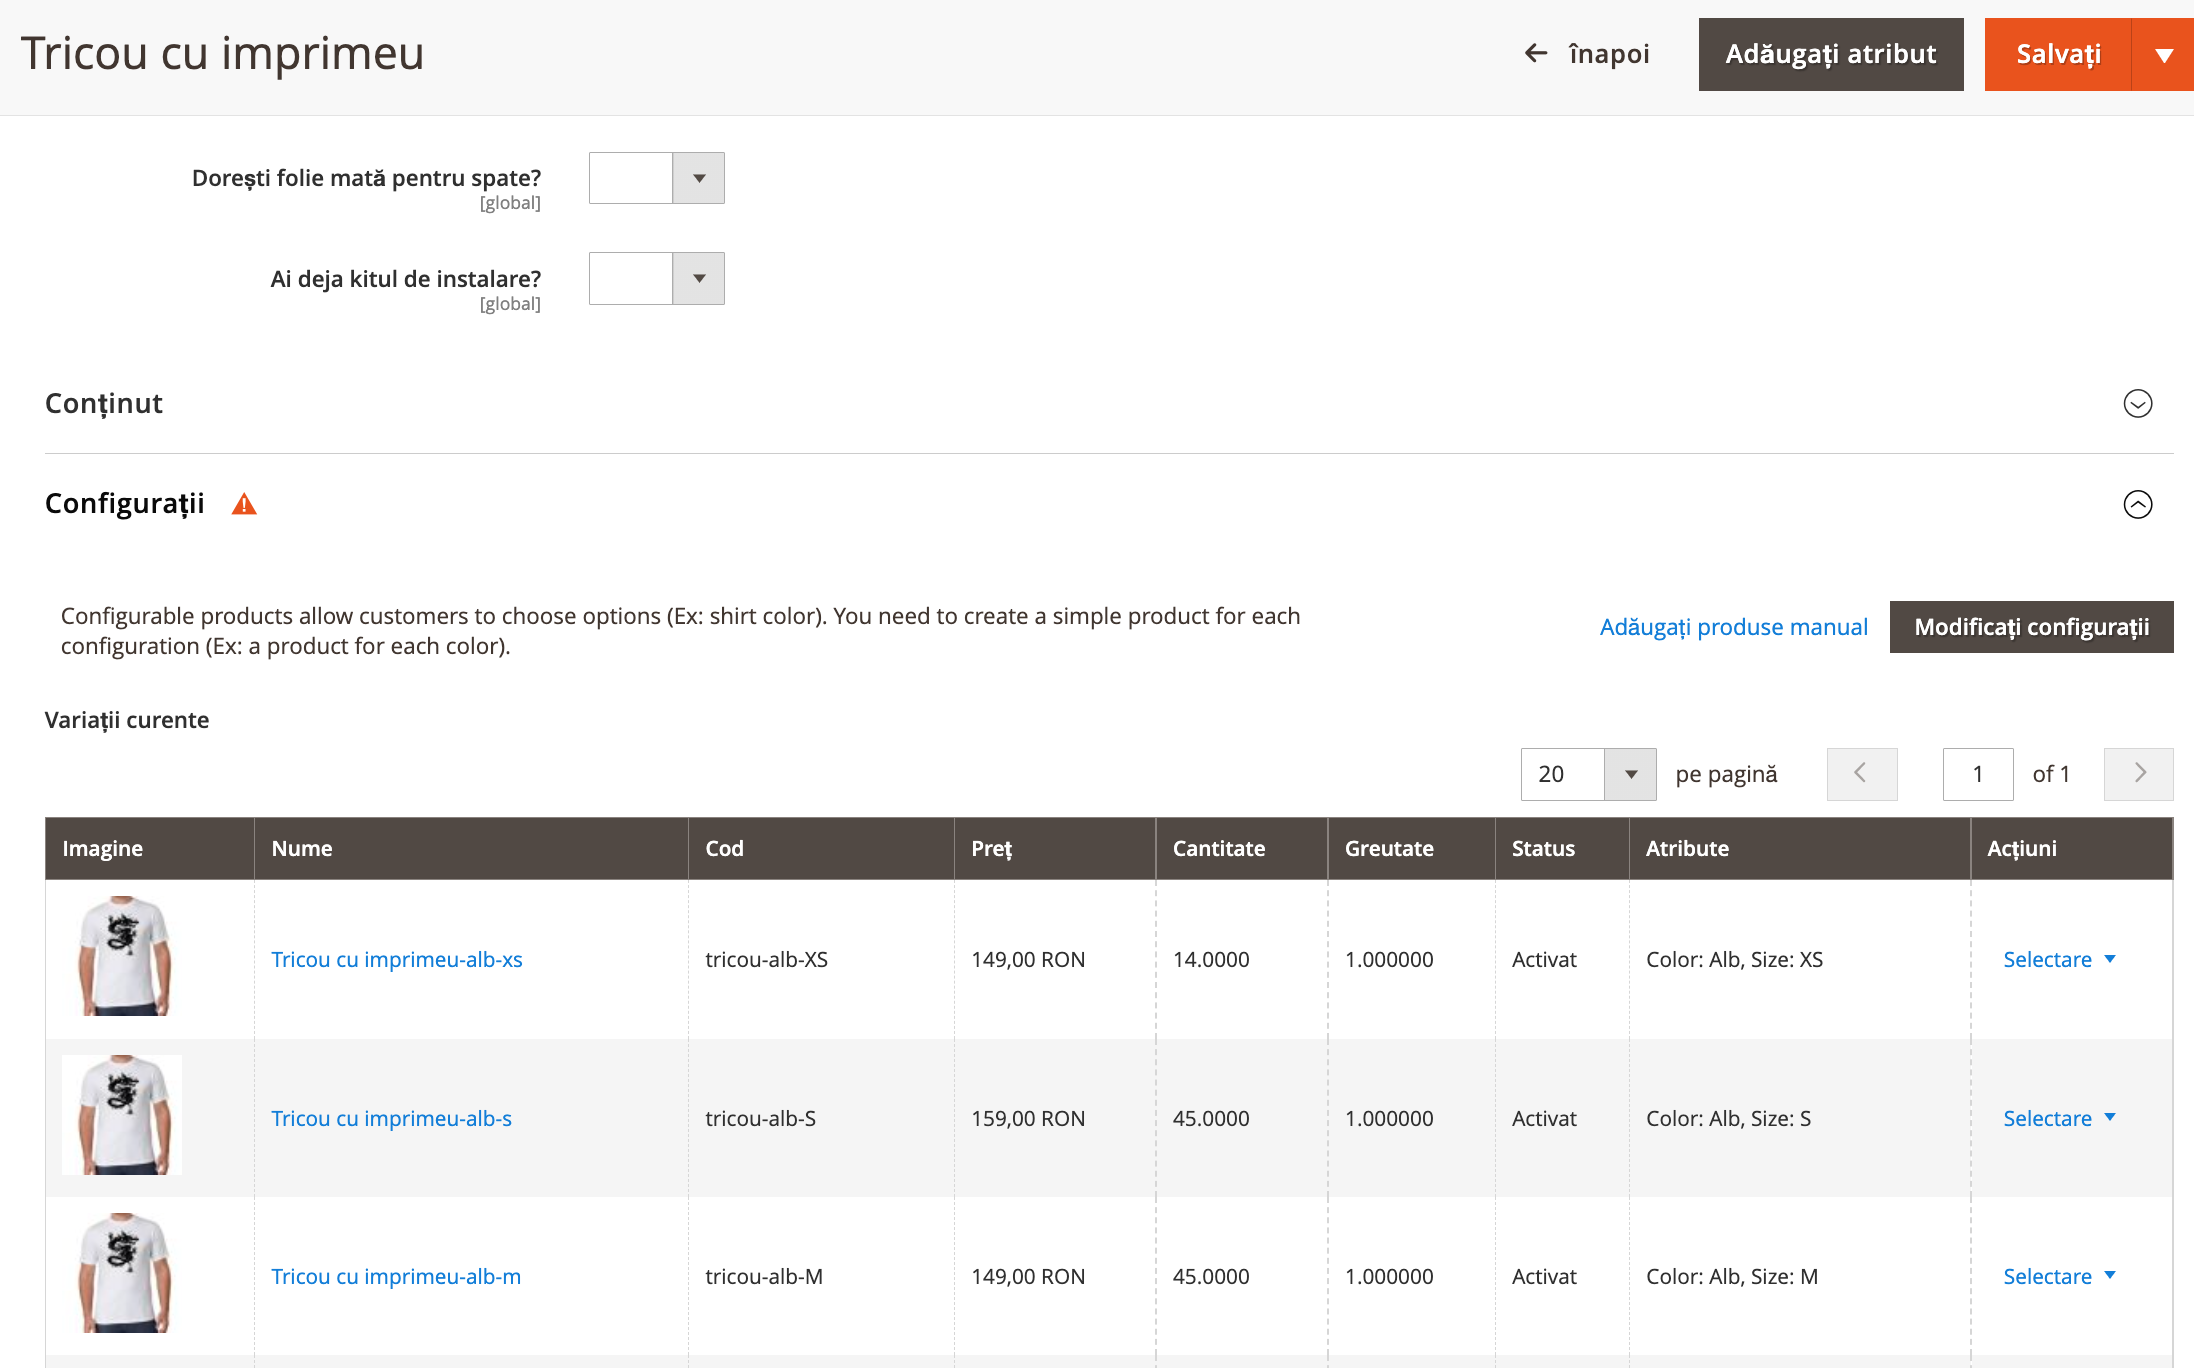Click the Modificați configurații button
Image resolution: width=2194 pixels, height=1368 pixels.
2031,627
